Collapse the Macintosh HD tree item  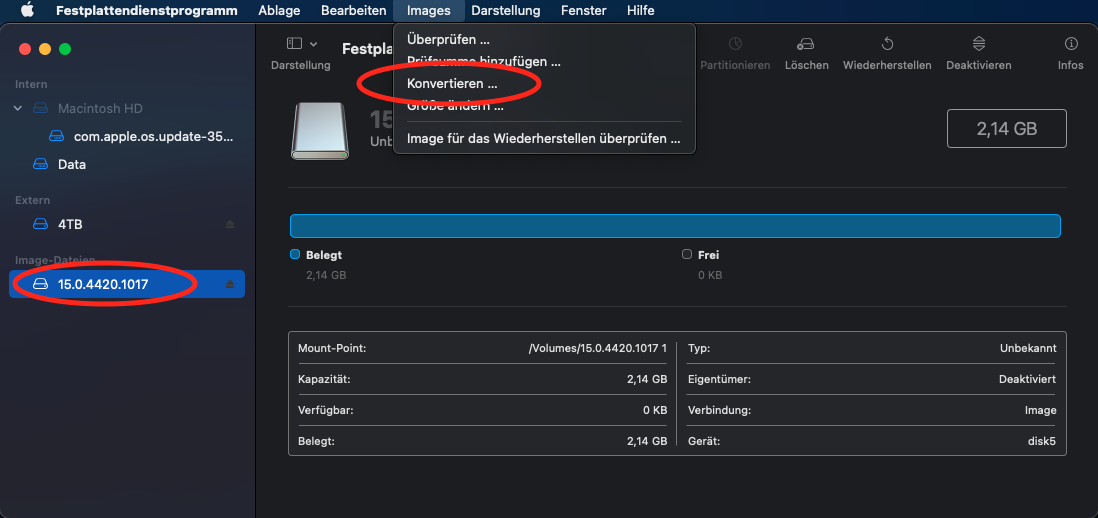(x=18, y=108)
